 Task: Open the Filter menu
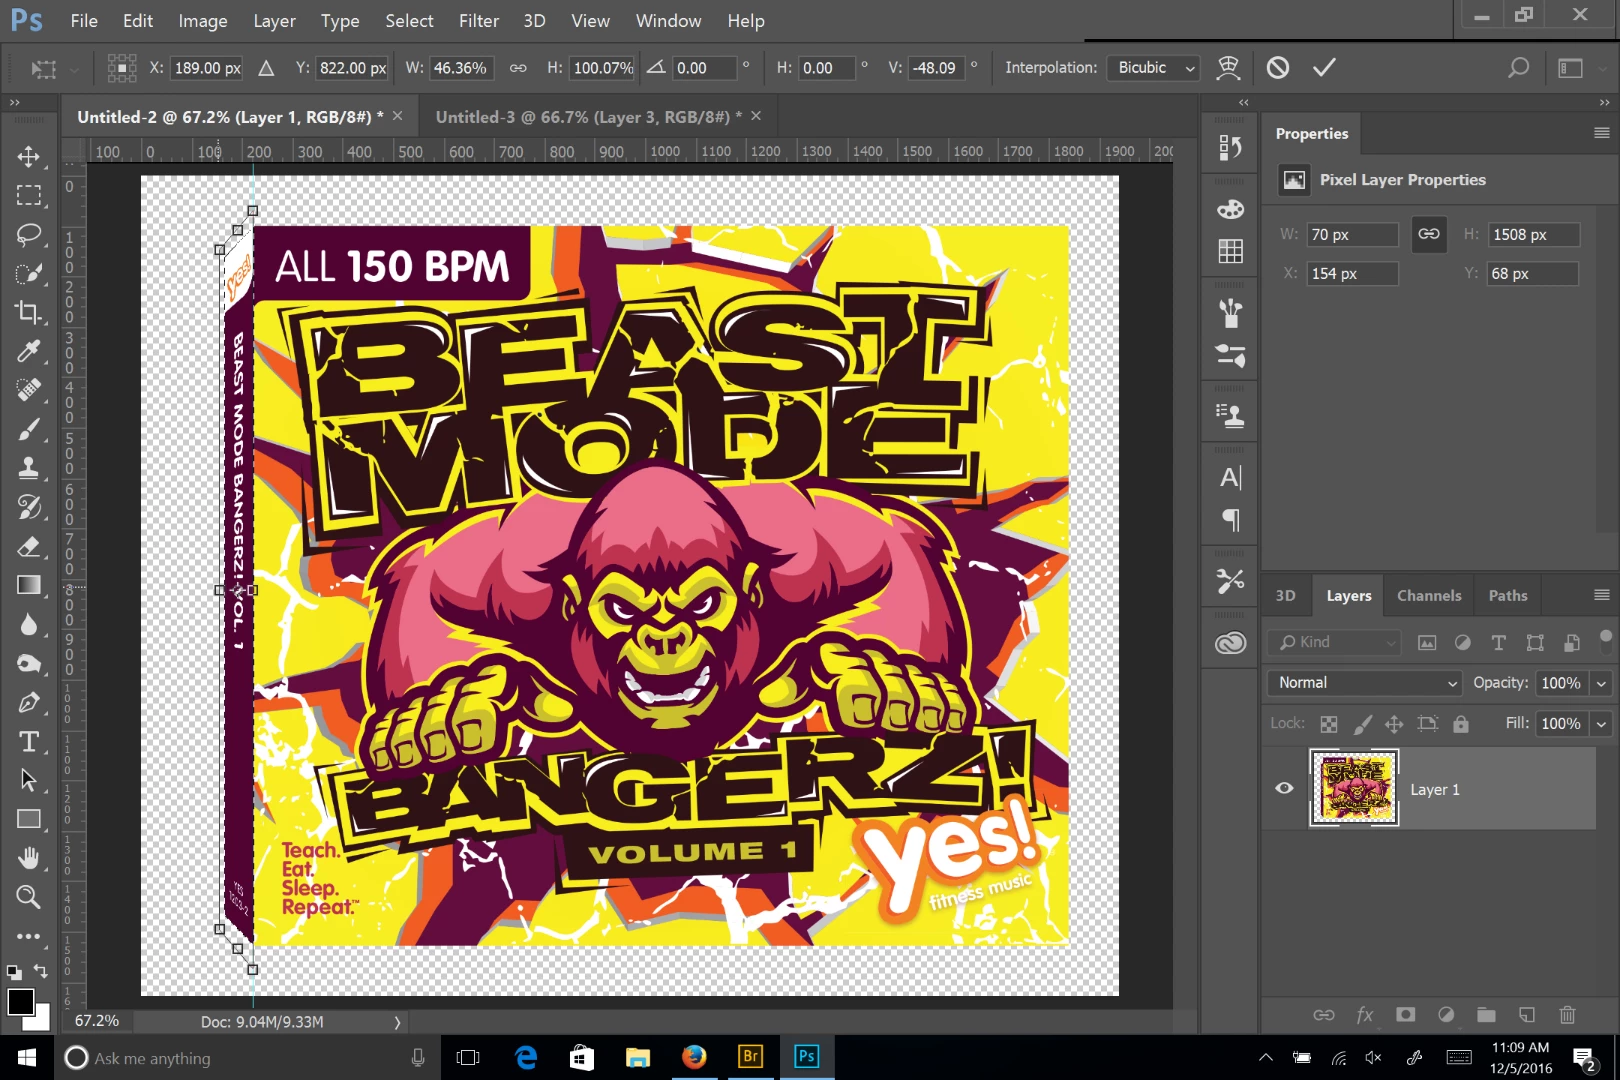pyautogui.click(x=479, y=21)
